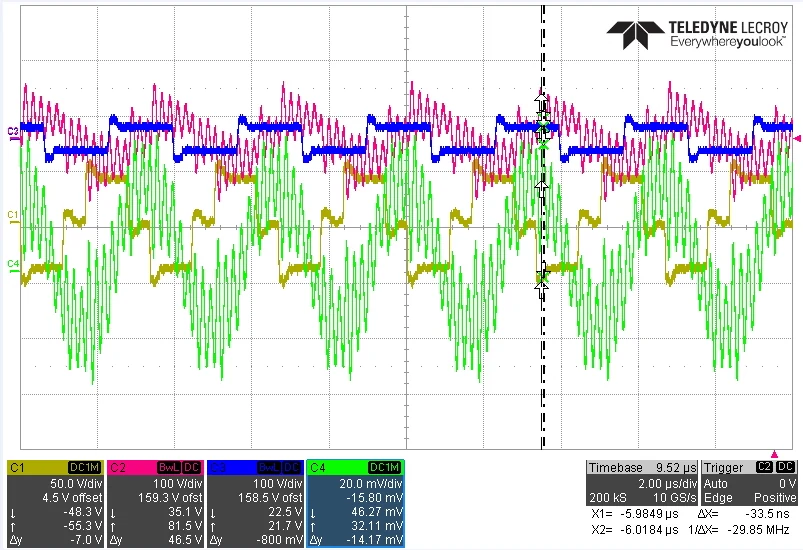
Task: Click the C2 source badge in Trigger
Action: tap(764, 467)
